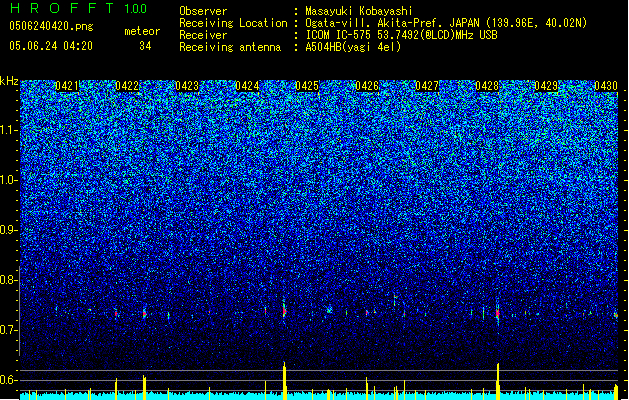
Task: Click the 'meteor' label
Action: [142, 31]
